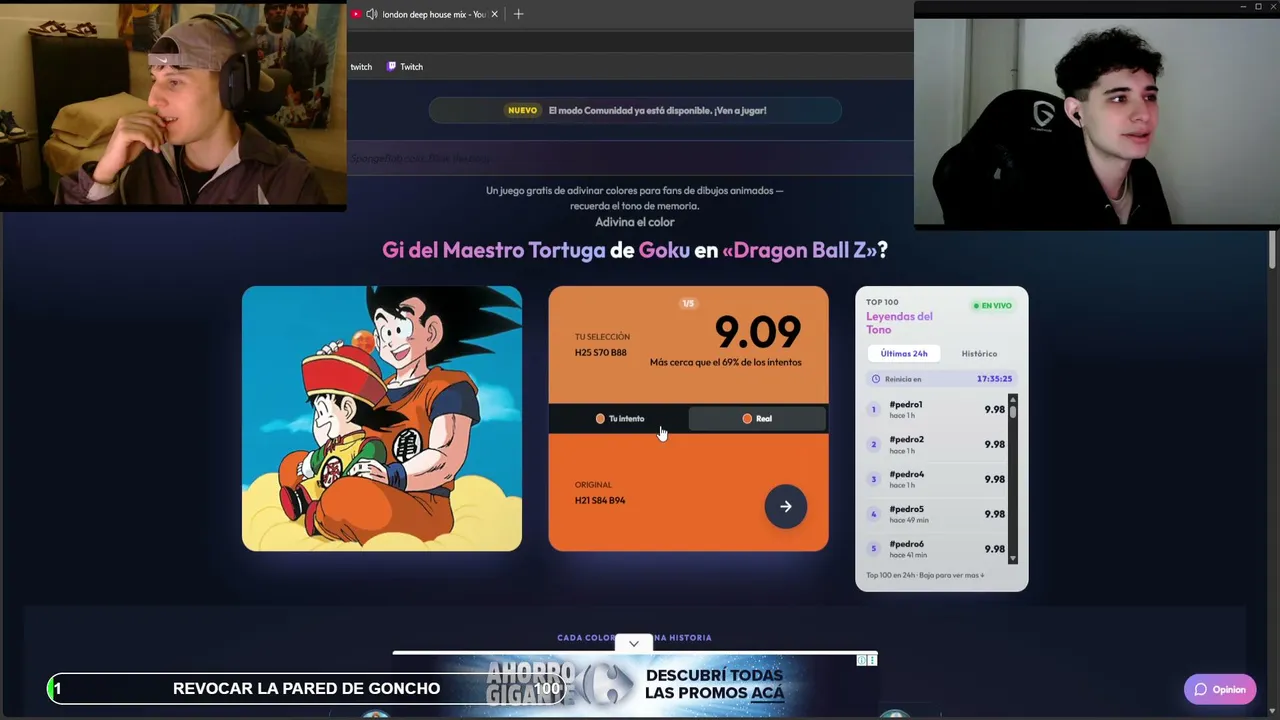Open the #pedro6 leaderboard entry
1280x720 pixels.
[936, 549]
